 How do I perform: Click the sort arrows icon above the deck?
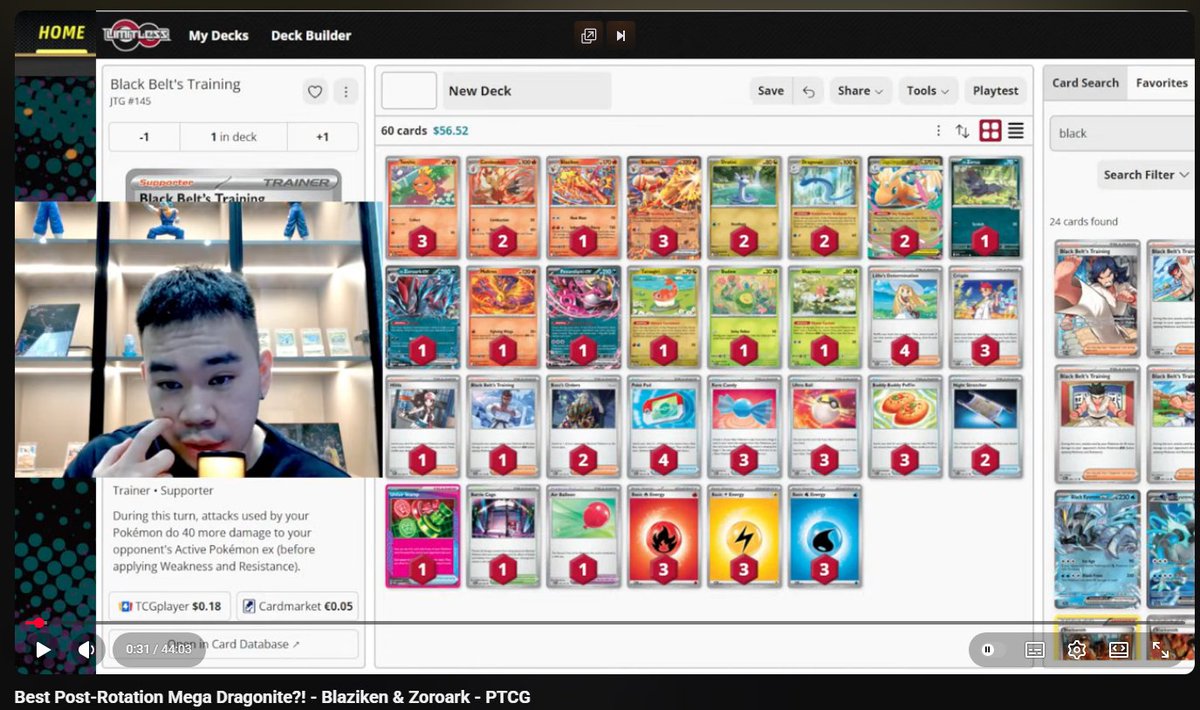(962, 131)
